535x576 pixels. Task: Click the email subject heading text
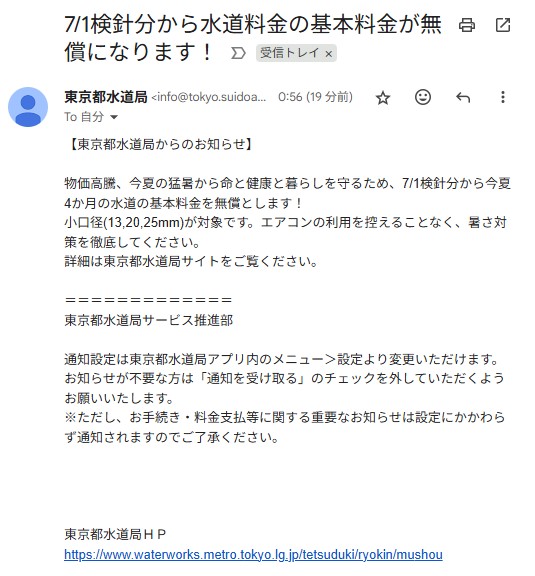coord(253,38)
